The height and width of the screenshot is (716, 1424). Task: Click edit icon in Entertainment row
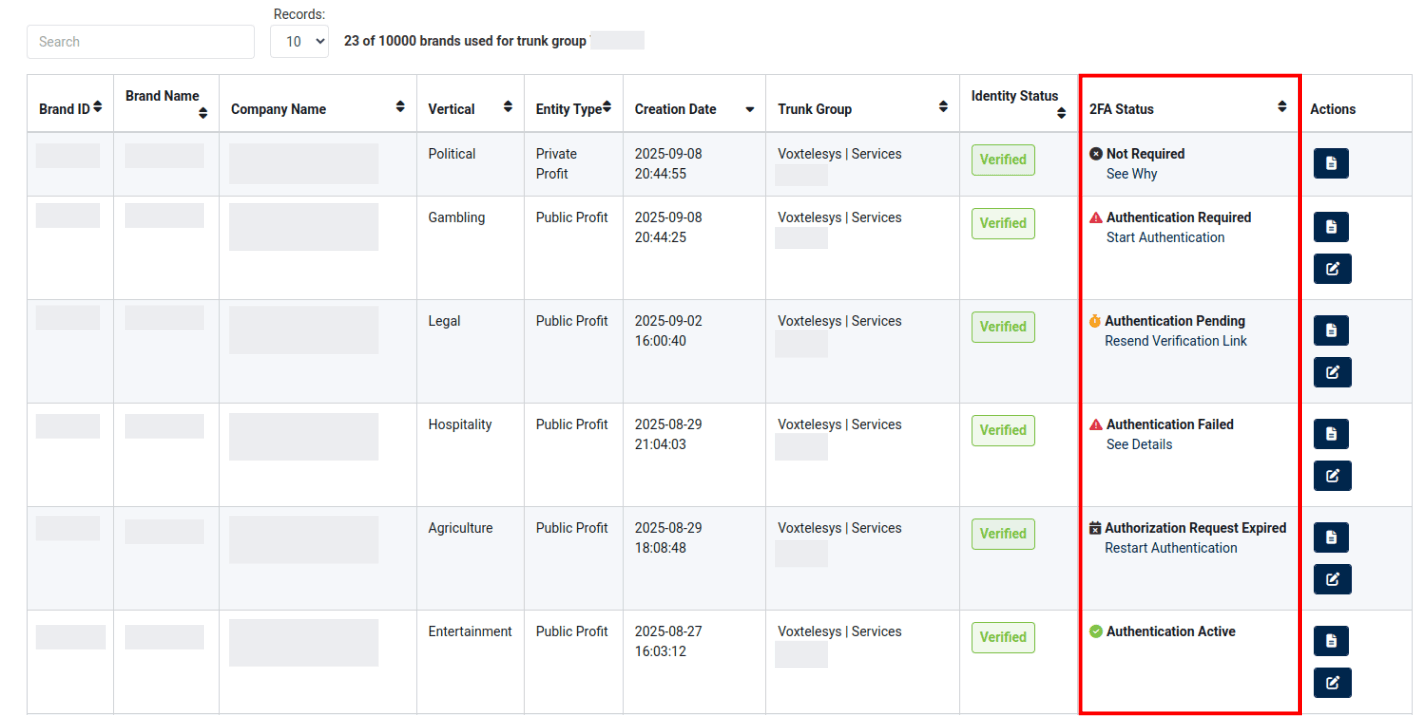1331,683
